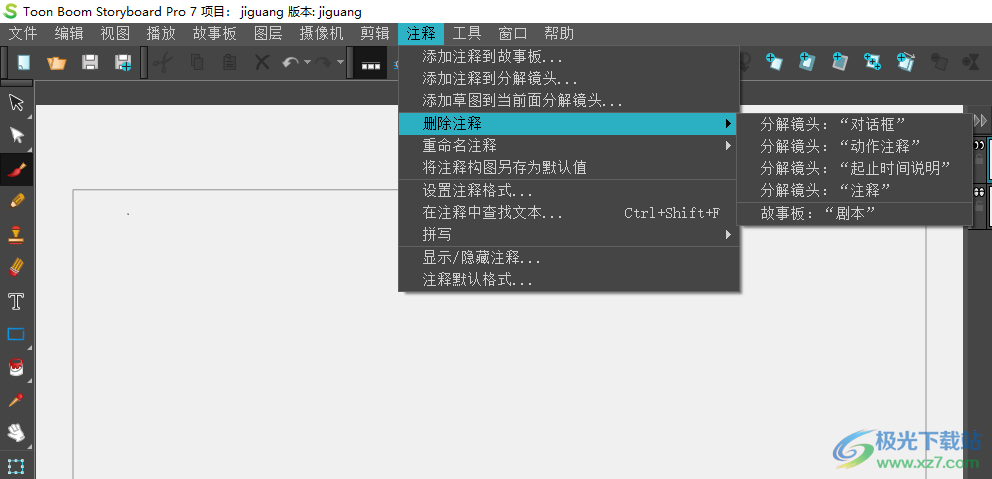
Task: Select the dotted-box transform tool at the bottom
Action: (16, 466)
